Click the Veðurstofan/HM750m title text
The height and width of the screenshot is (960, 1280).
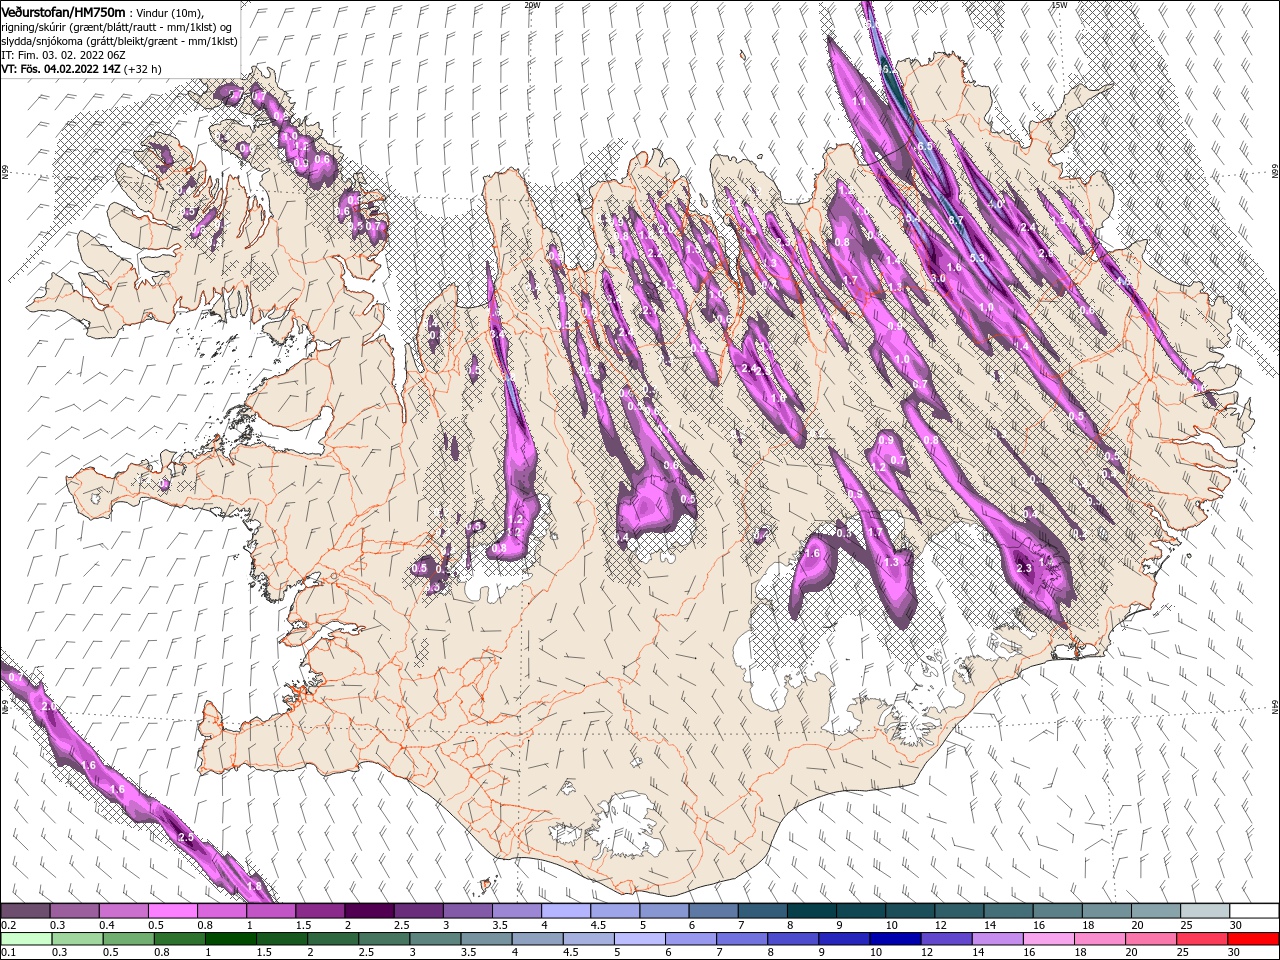click(63, 12)
